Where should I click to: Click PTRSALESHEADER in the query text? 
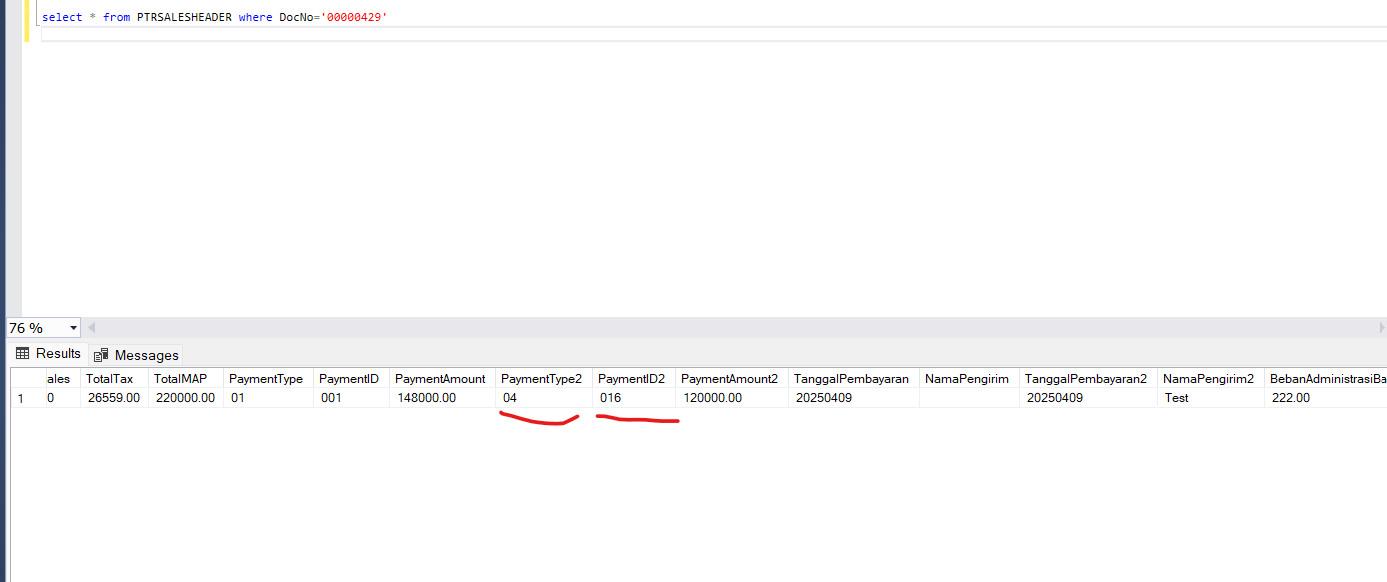point(184,18)
